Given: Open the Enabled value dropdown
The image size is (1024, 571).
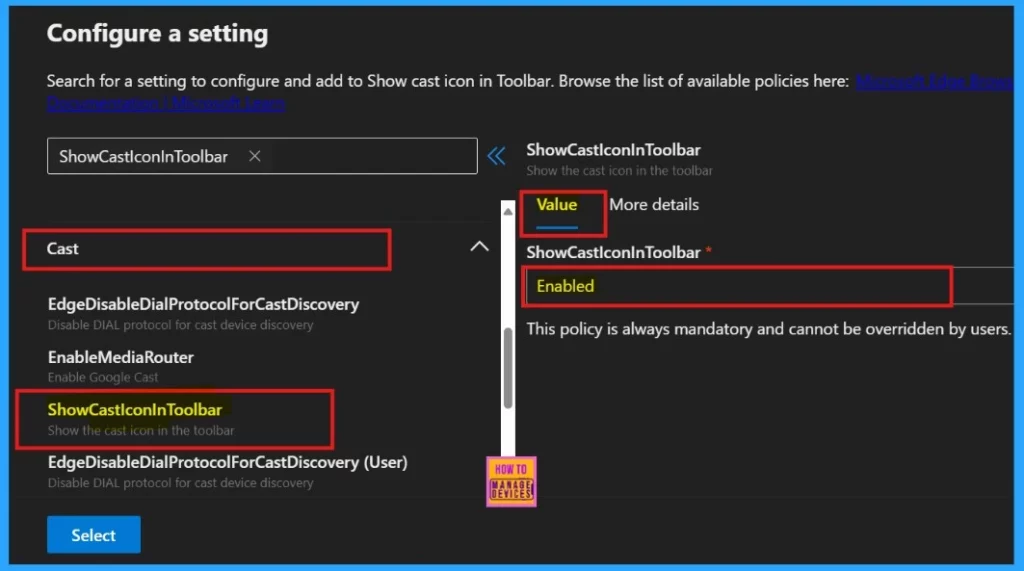Looking at the screenshot, I should pos(770,286).
